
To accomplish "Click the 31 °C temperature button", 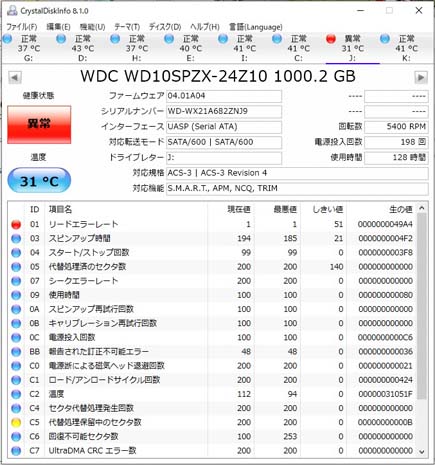I will coord(39,180).
